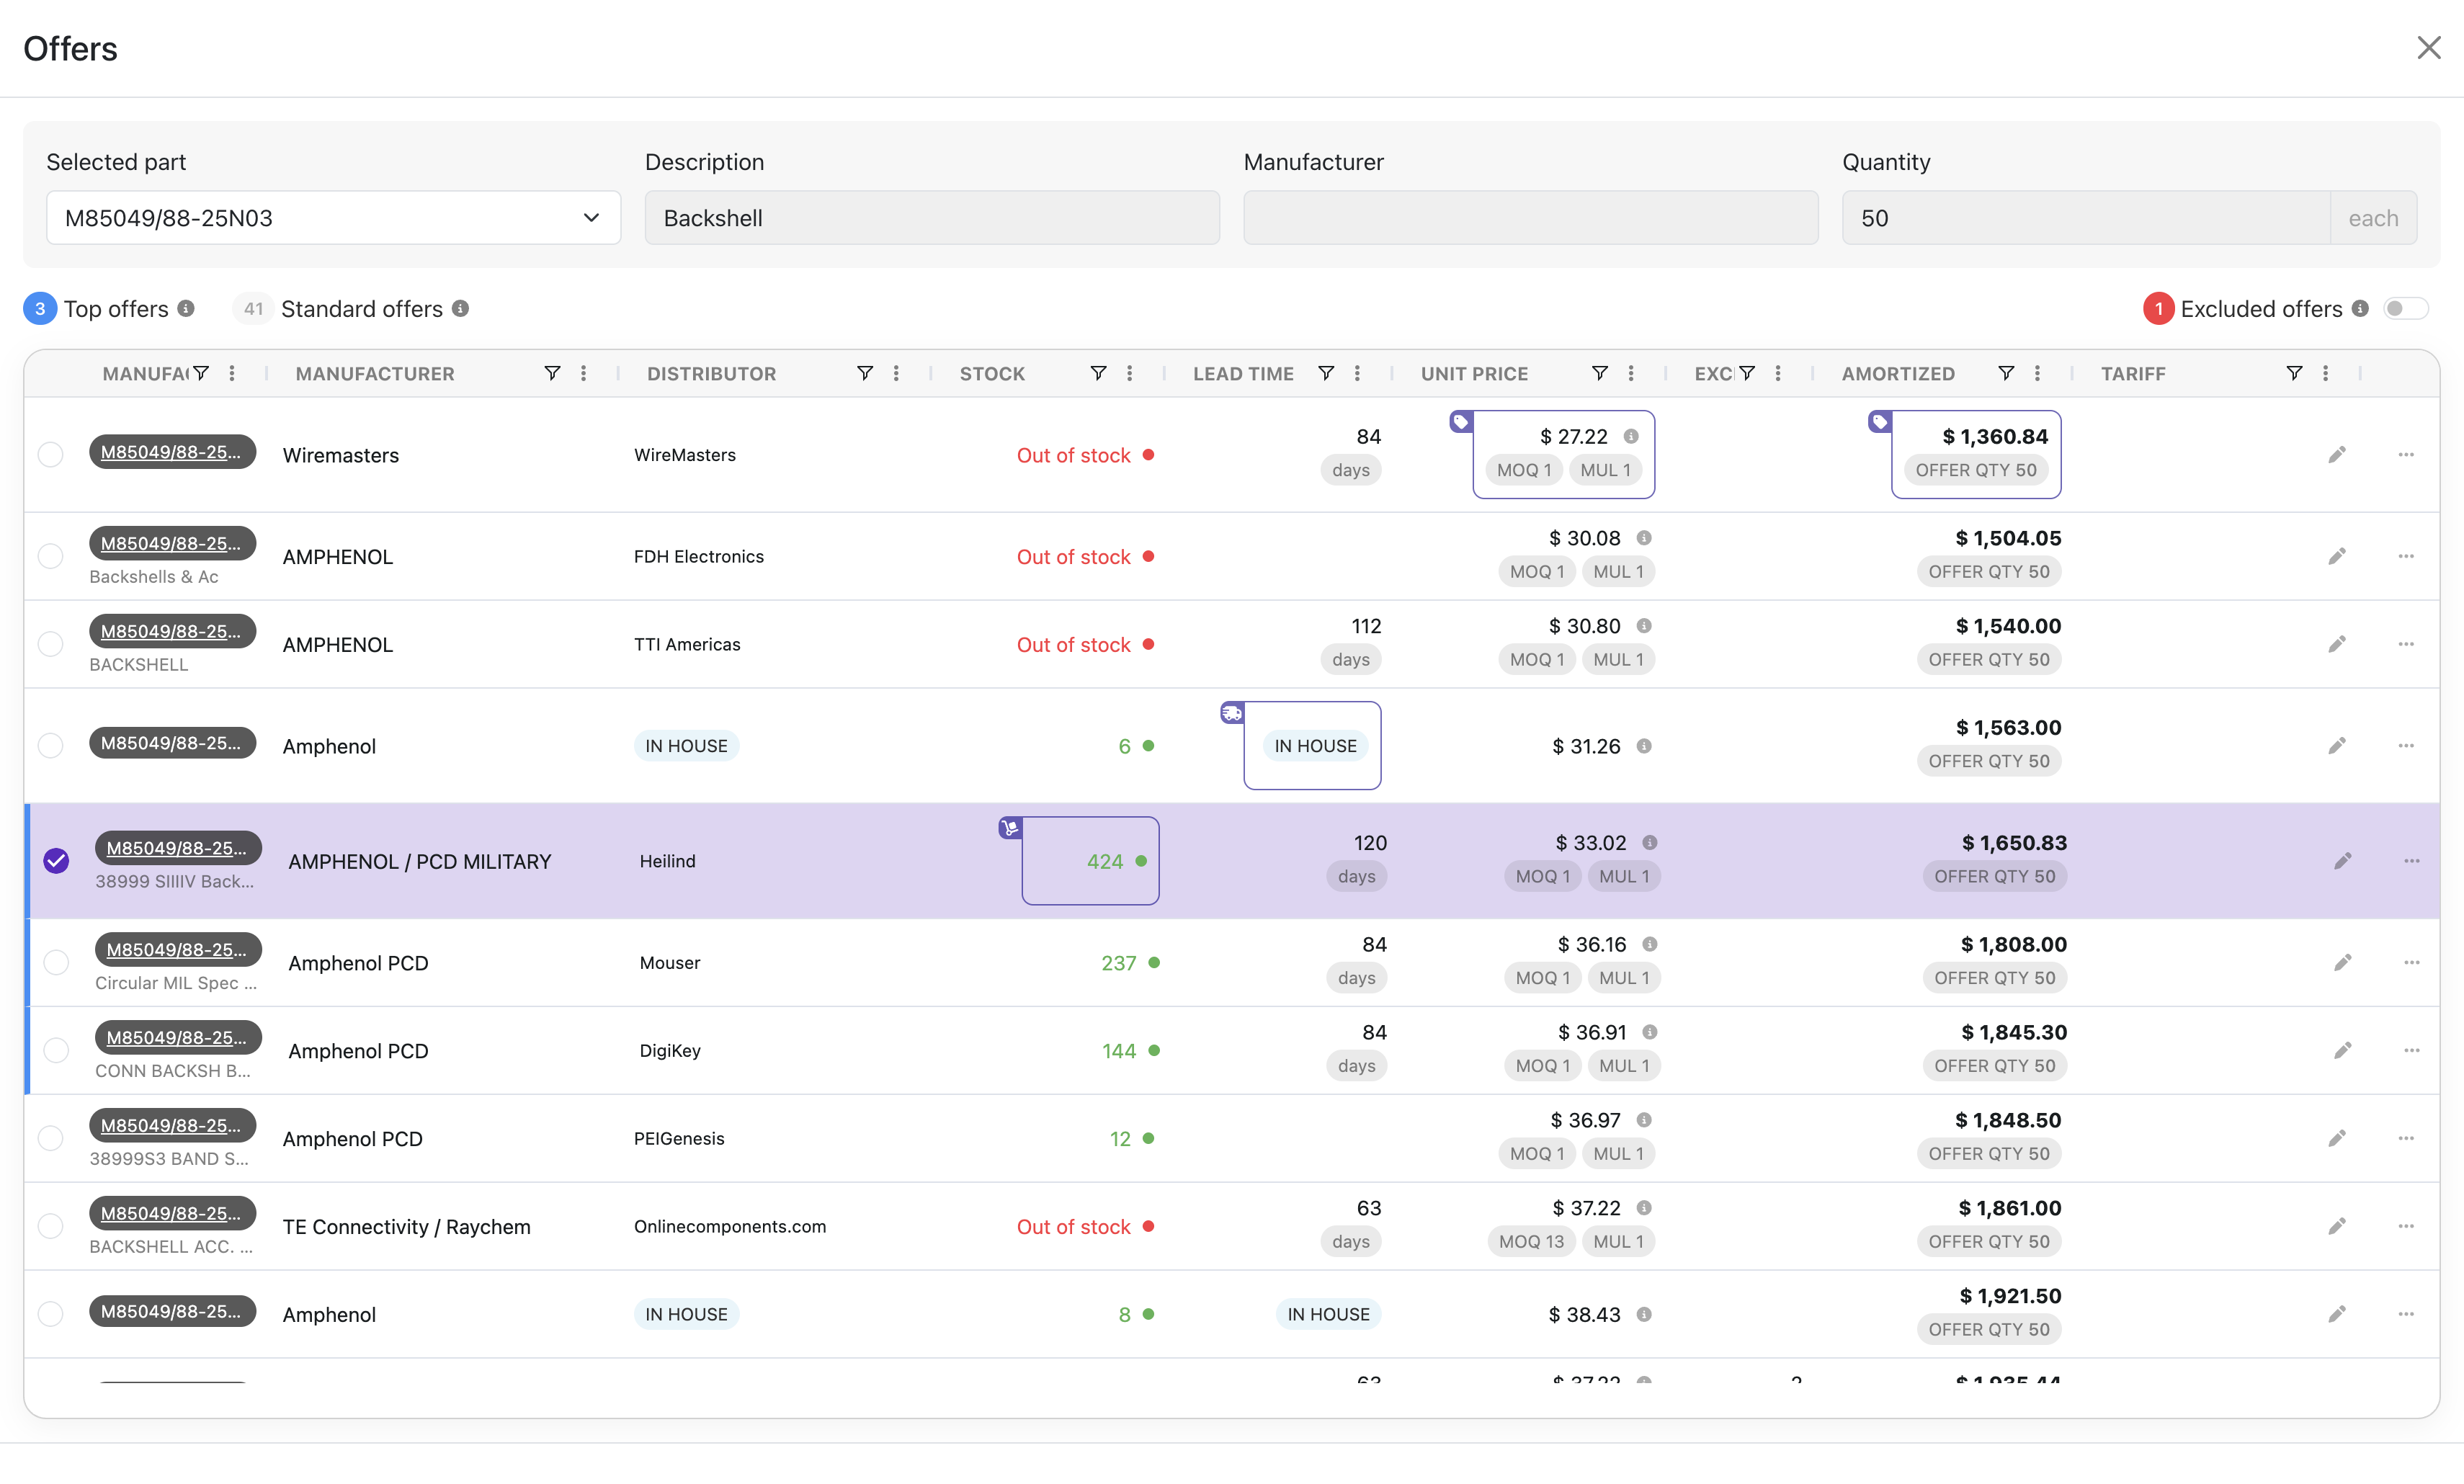
Task: Edit the Wiremasters offer pencil icon
Action: coord(2337,455)
